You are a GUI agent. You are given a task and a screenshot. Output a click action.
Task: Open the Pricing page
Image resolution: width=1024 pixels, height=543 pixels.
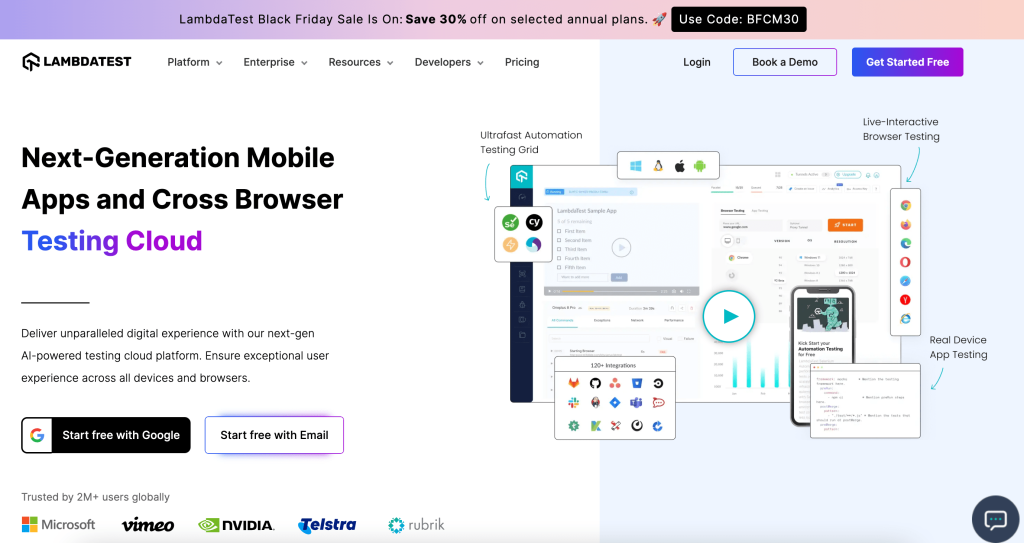click(x=522, y=62)
